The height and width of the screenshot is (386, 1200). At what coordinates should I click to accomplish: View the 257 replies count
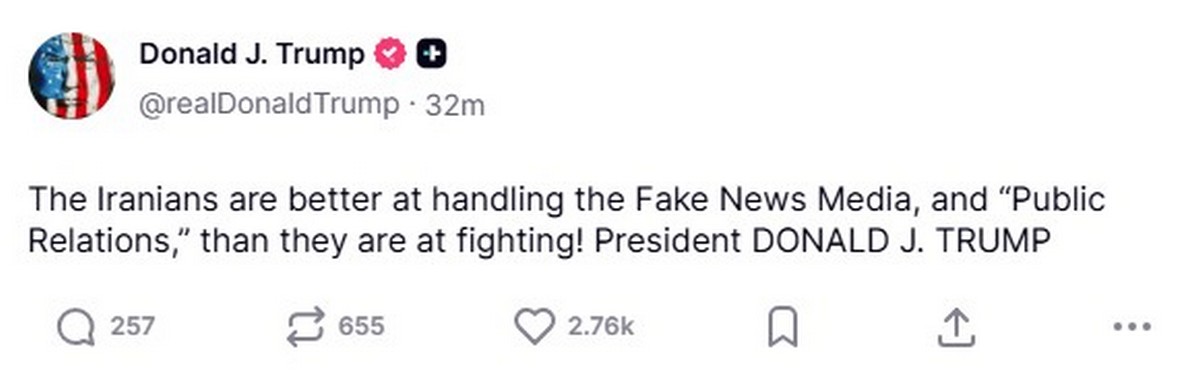[x=131, y=326]
